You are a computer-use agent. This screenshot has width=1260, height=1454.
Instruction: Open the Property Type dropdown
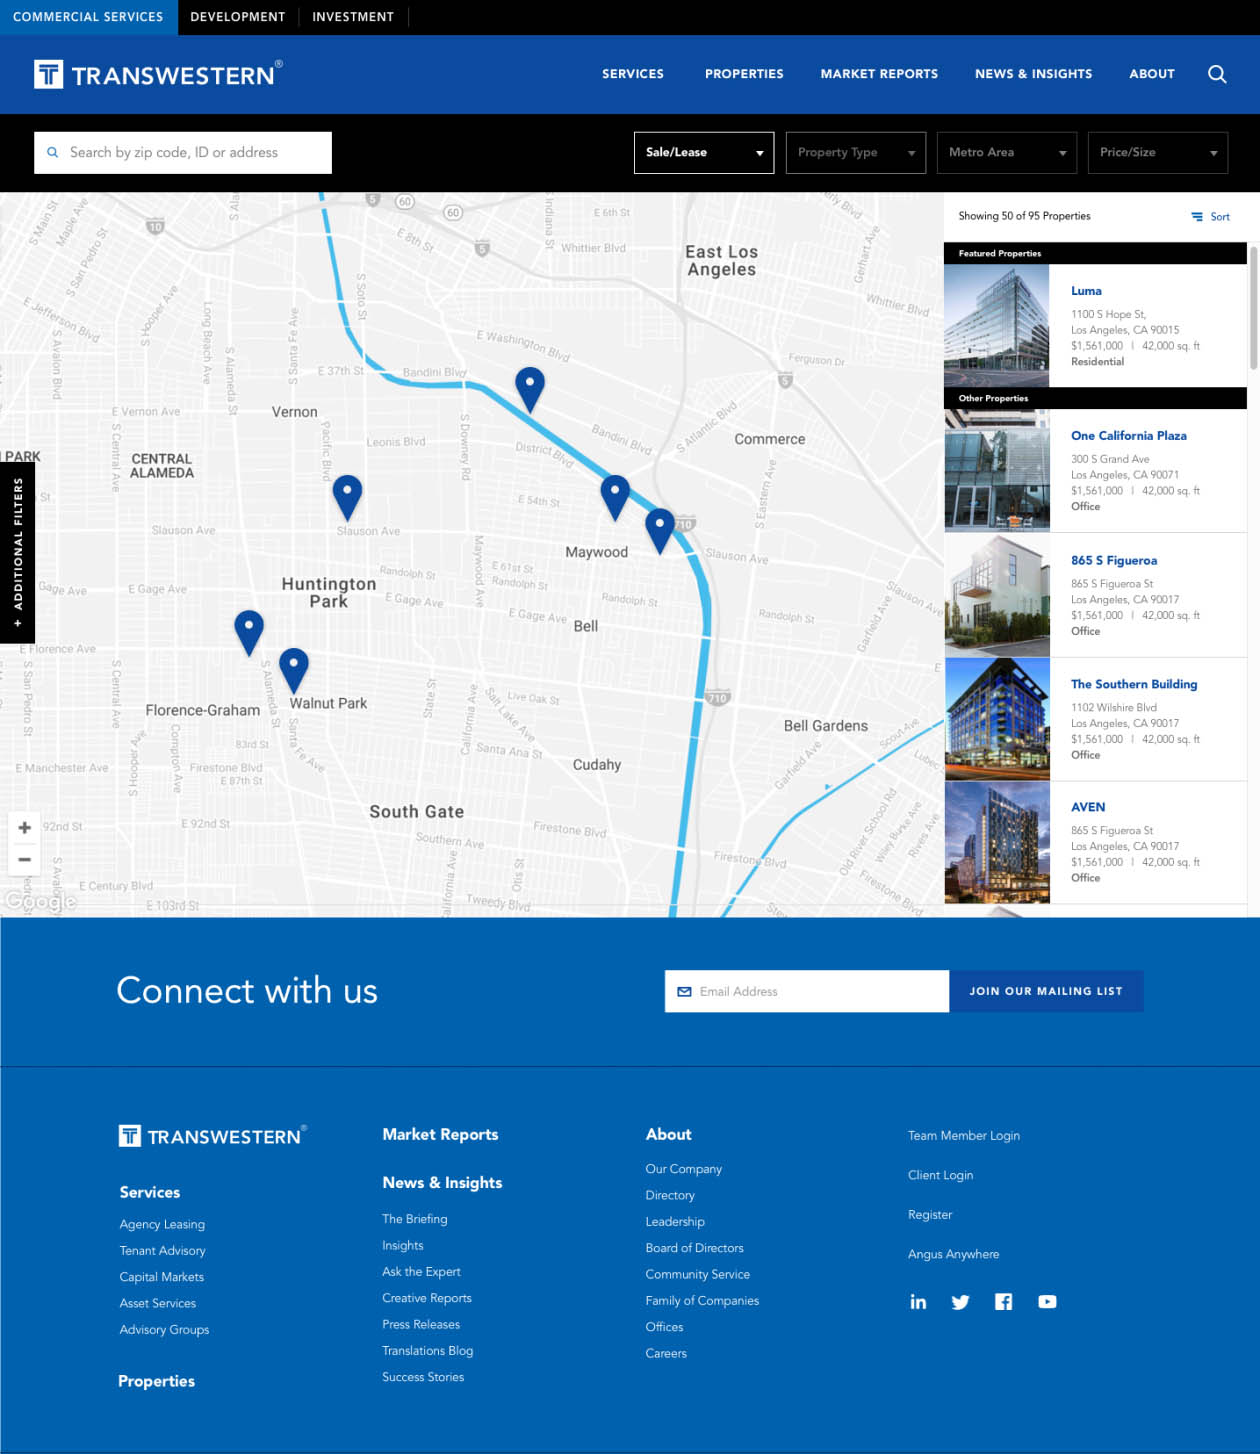tap(856, 153)
